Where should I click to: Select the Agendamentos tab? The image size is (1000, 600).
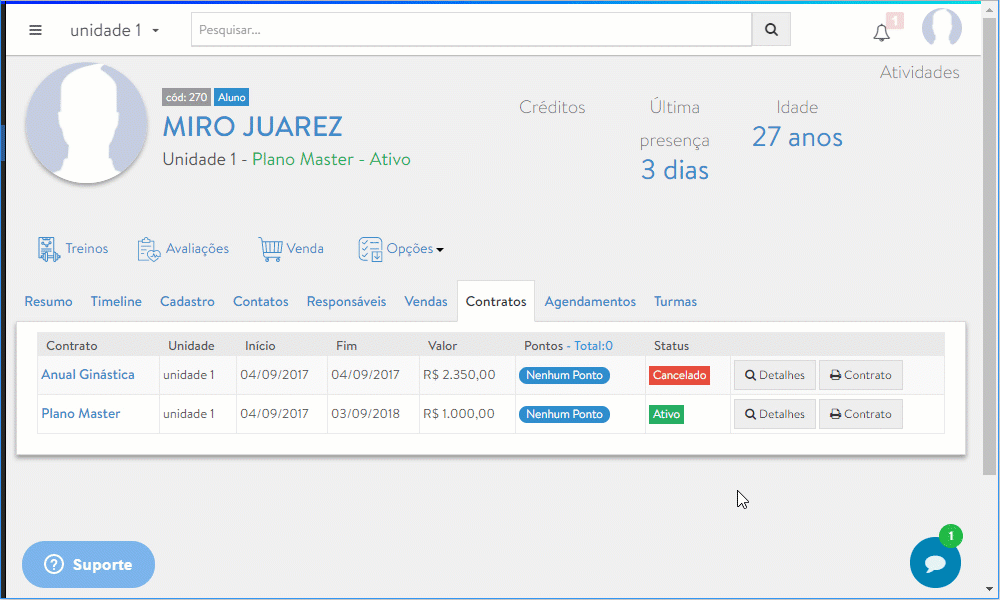pos(590,301)
